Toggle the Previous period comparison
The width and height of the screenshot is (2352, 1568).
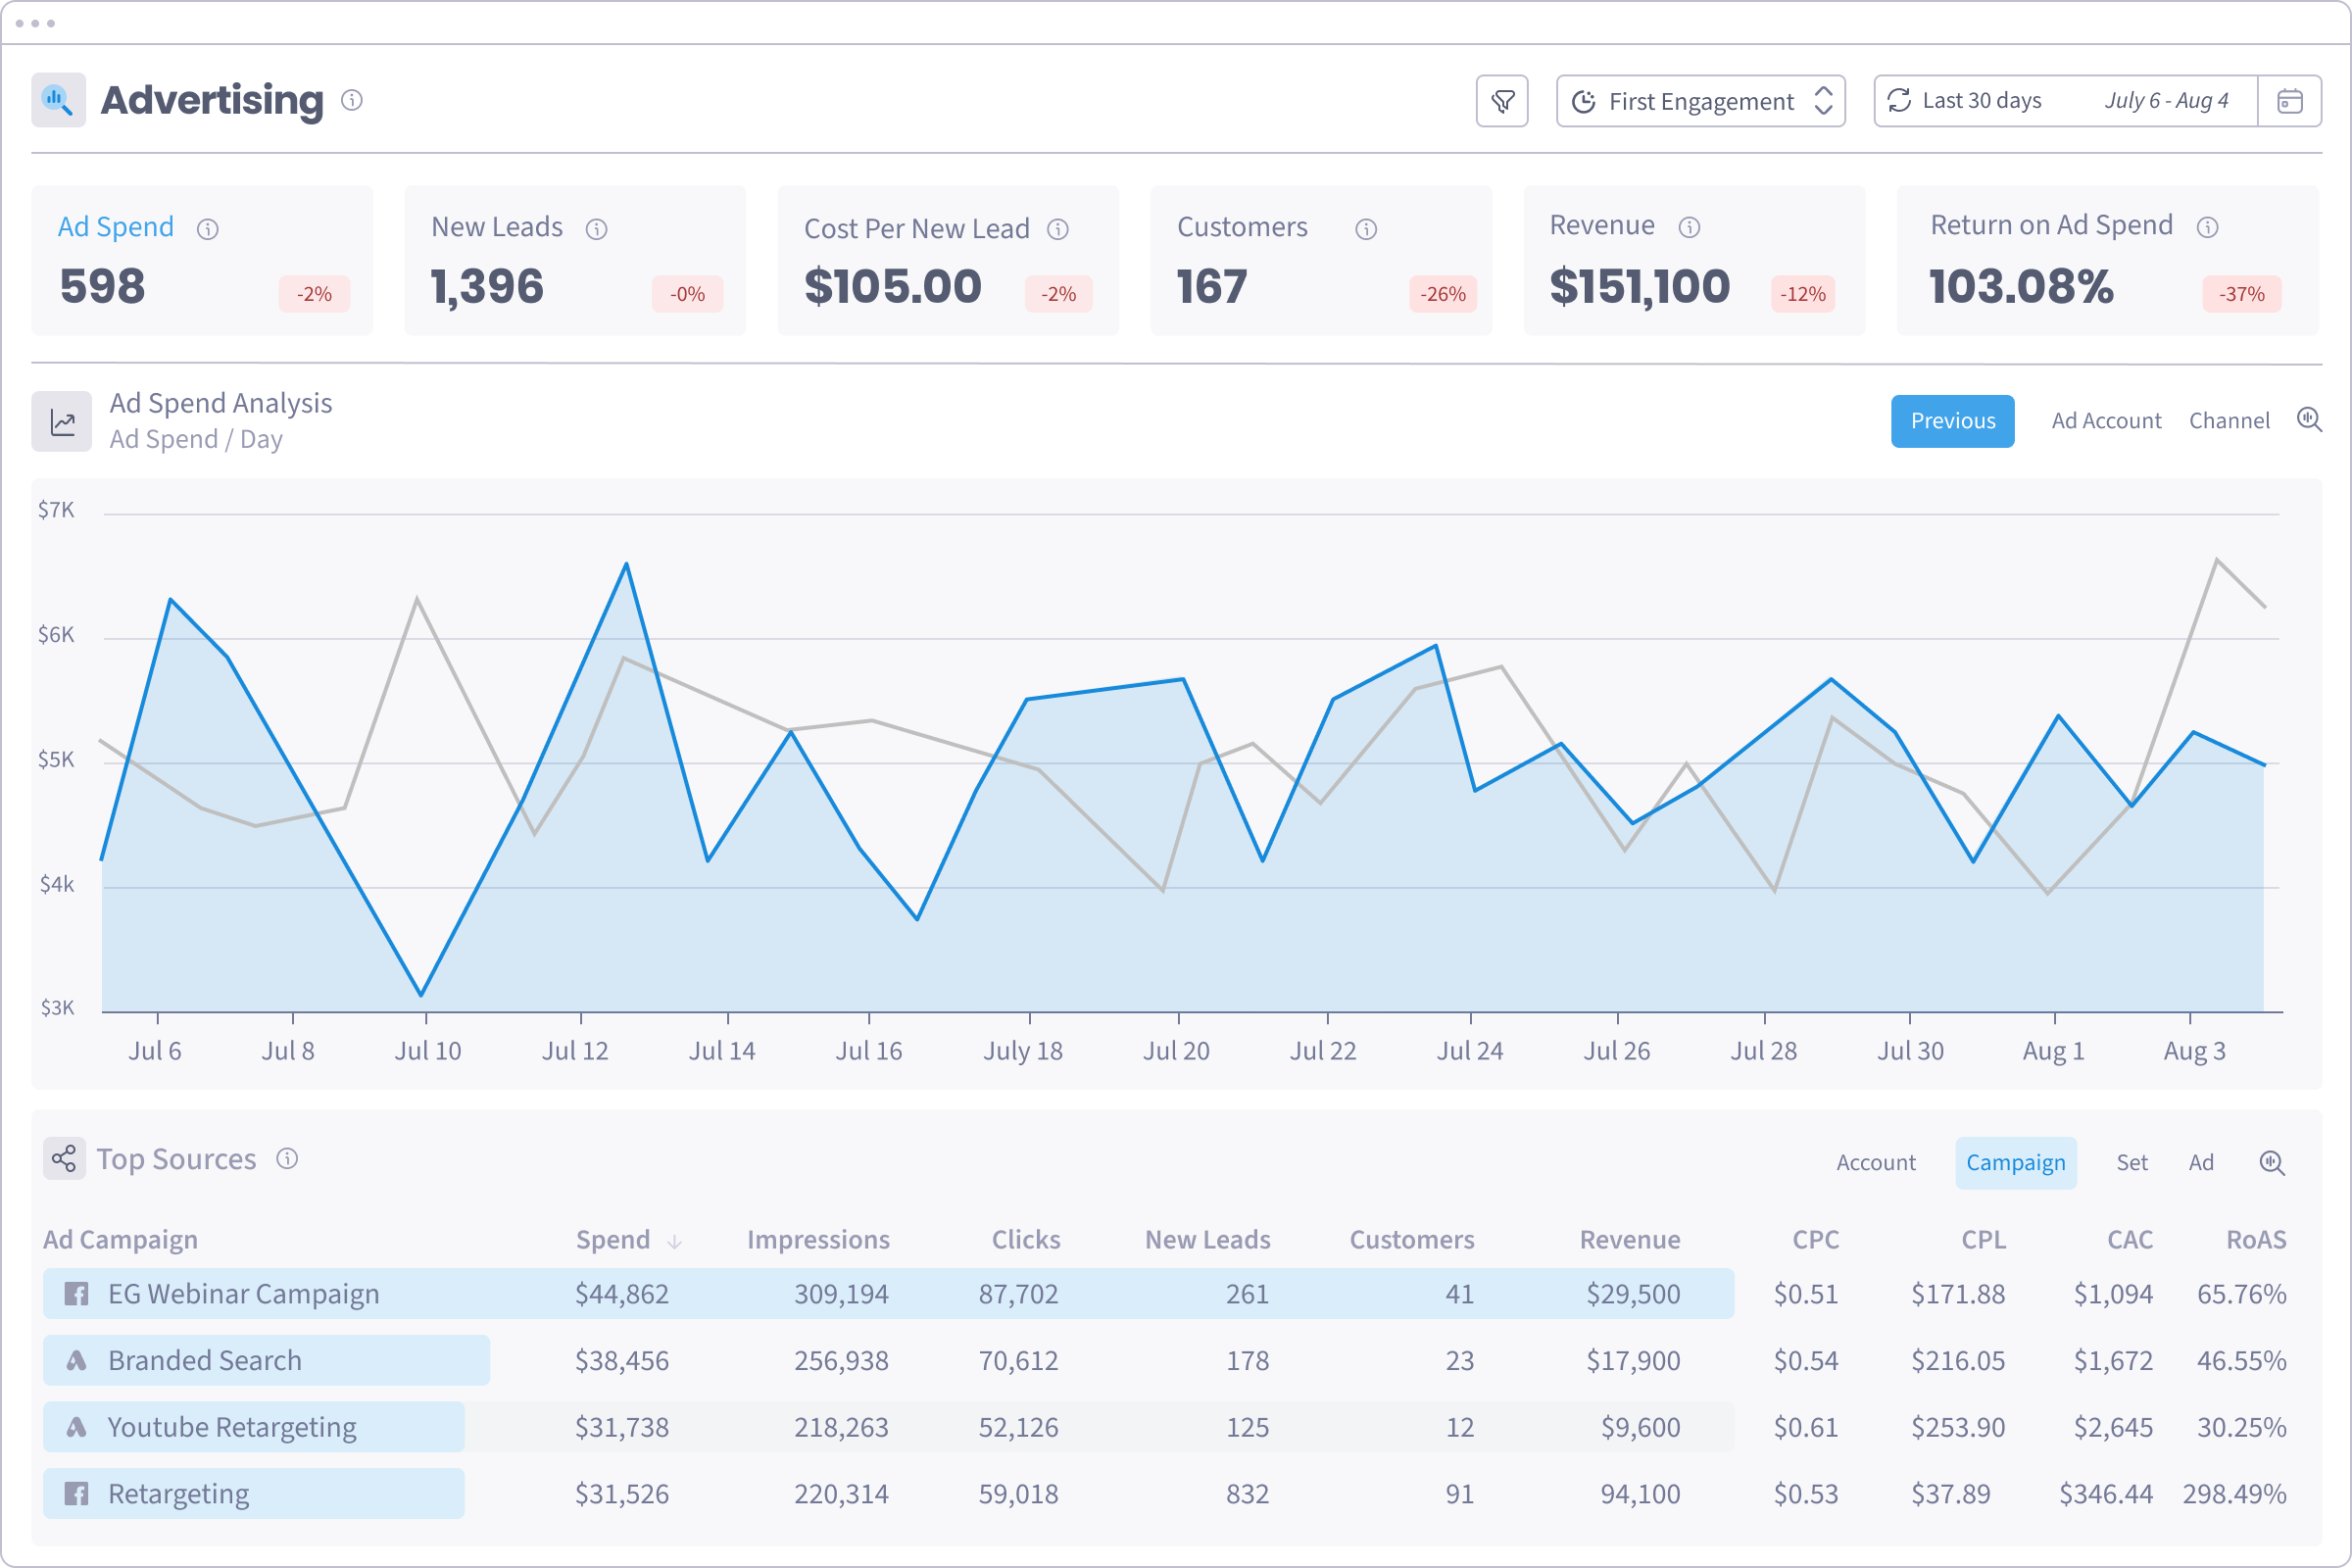[x=1952, y=421]
